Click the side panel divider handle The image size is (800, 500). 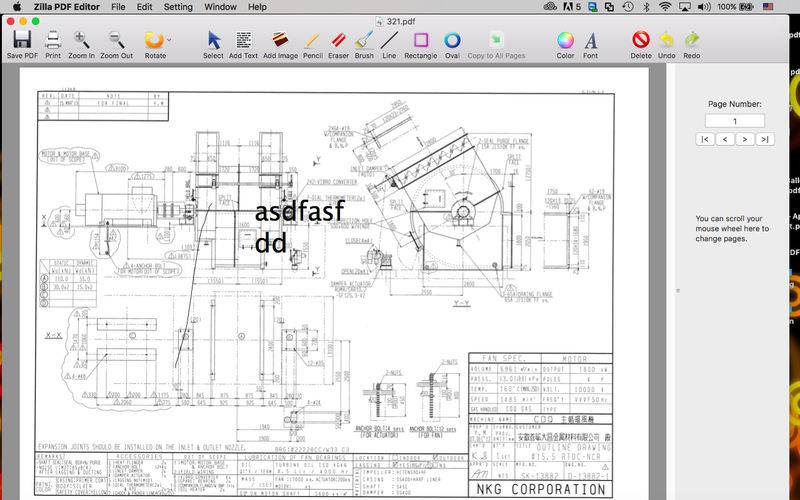click(678, 291)
